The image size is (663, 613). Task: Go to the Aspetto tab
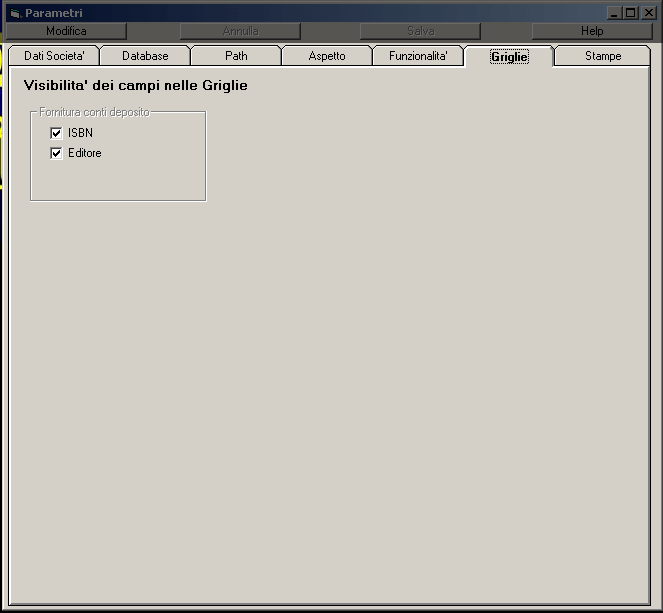click(327, 56)
